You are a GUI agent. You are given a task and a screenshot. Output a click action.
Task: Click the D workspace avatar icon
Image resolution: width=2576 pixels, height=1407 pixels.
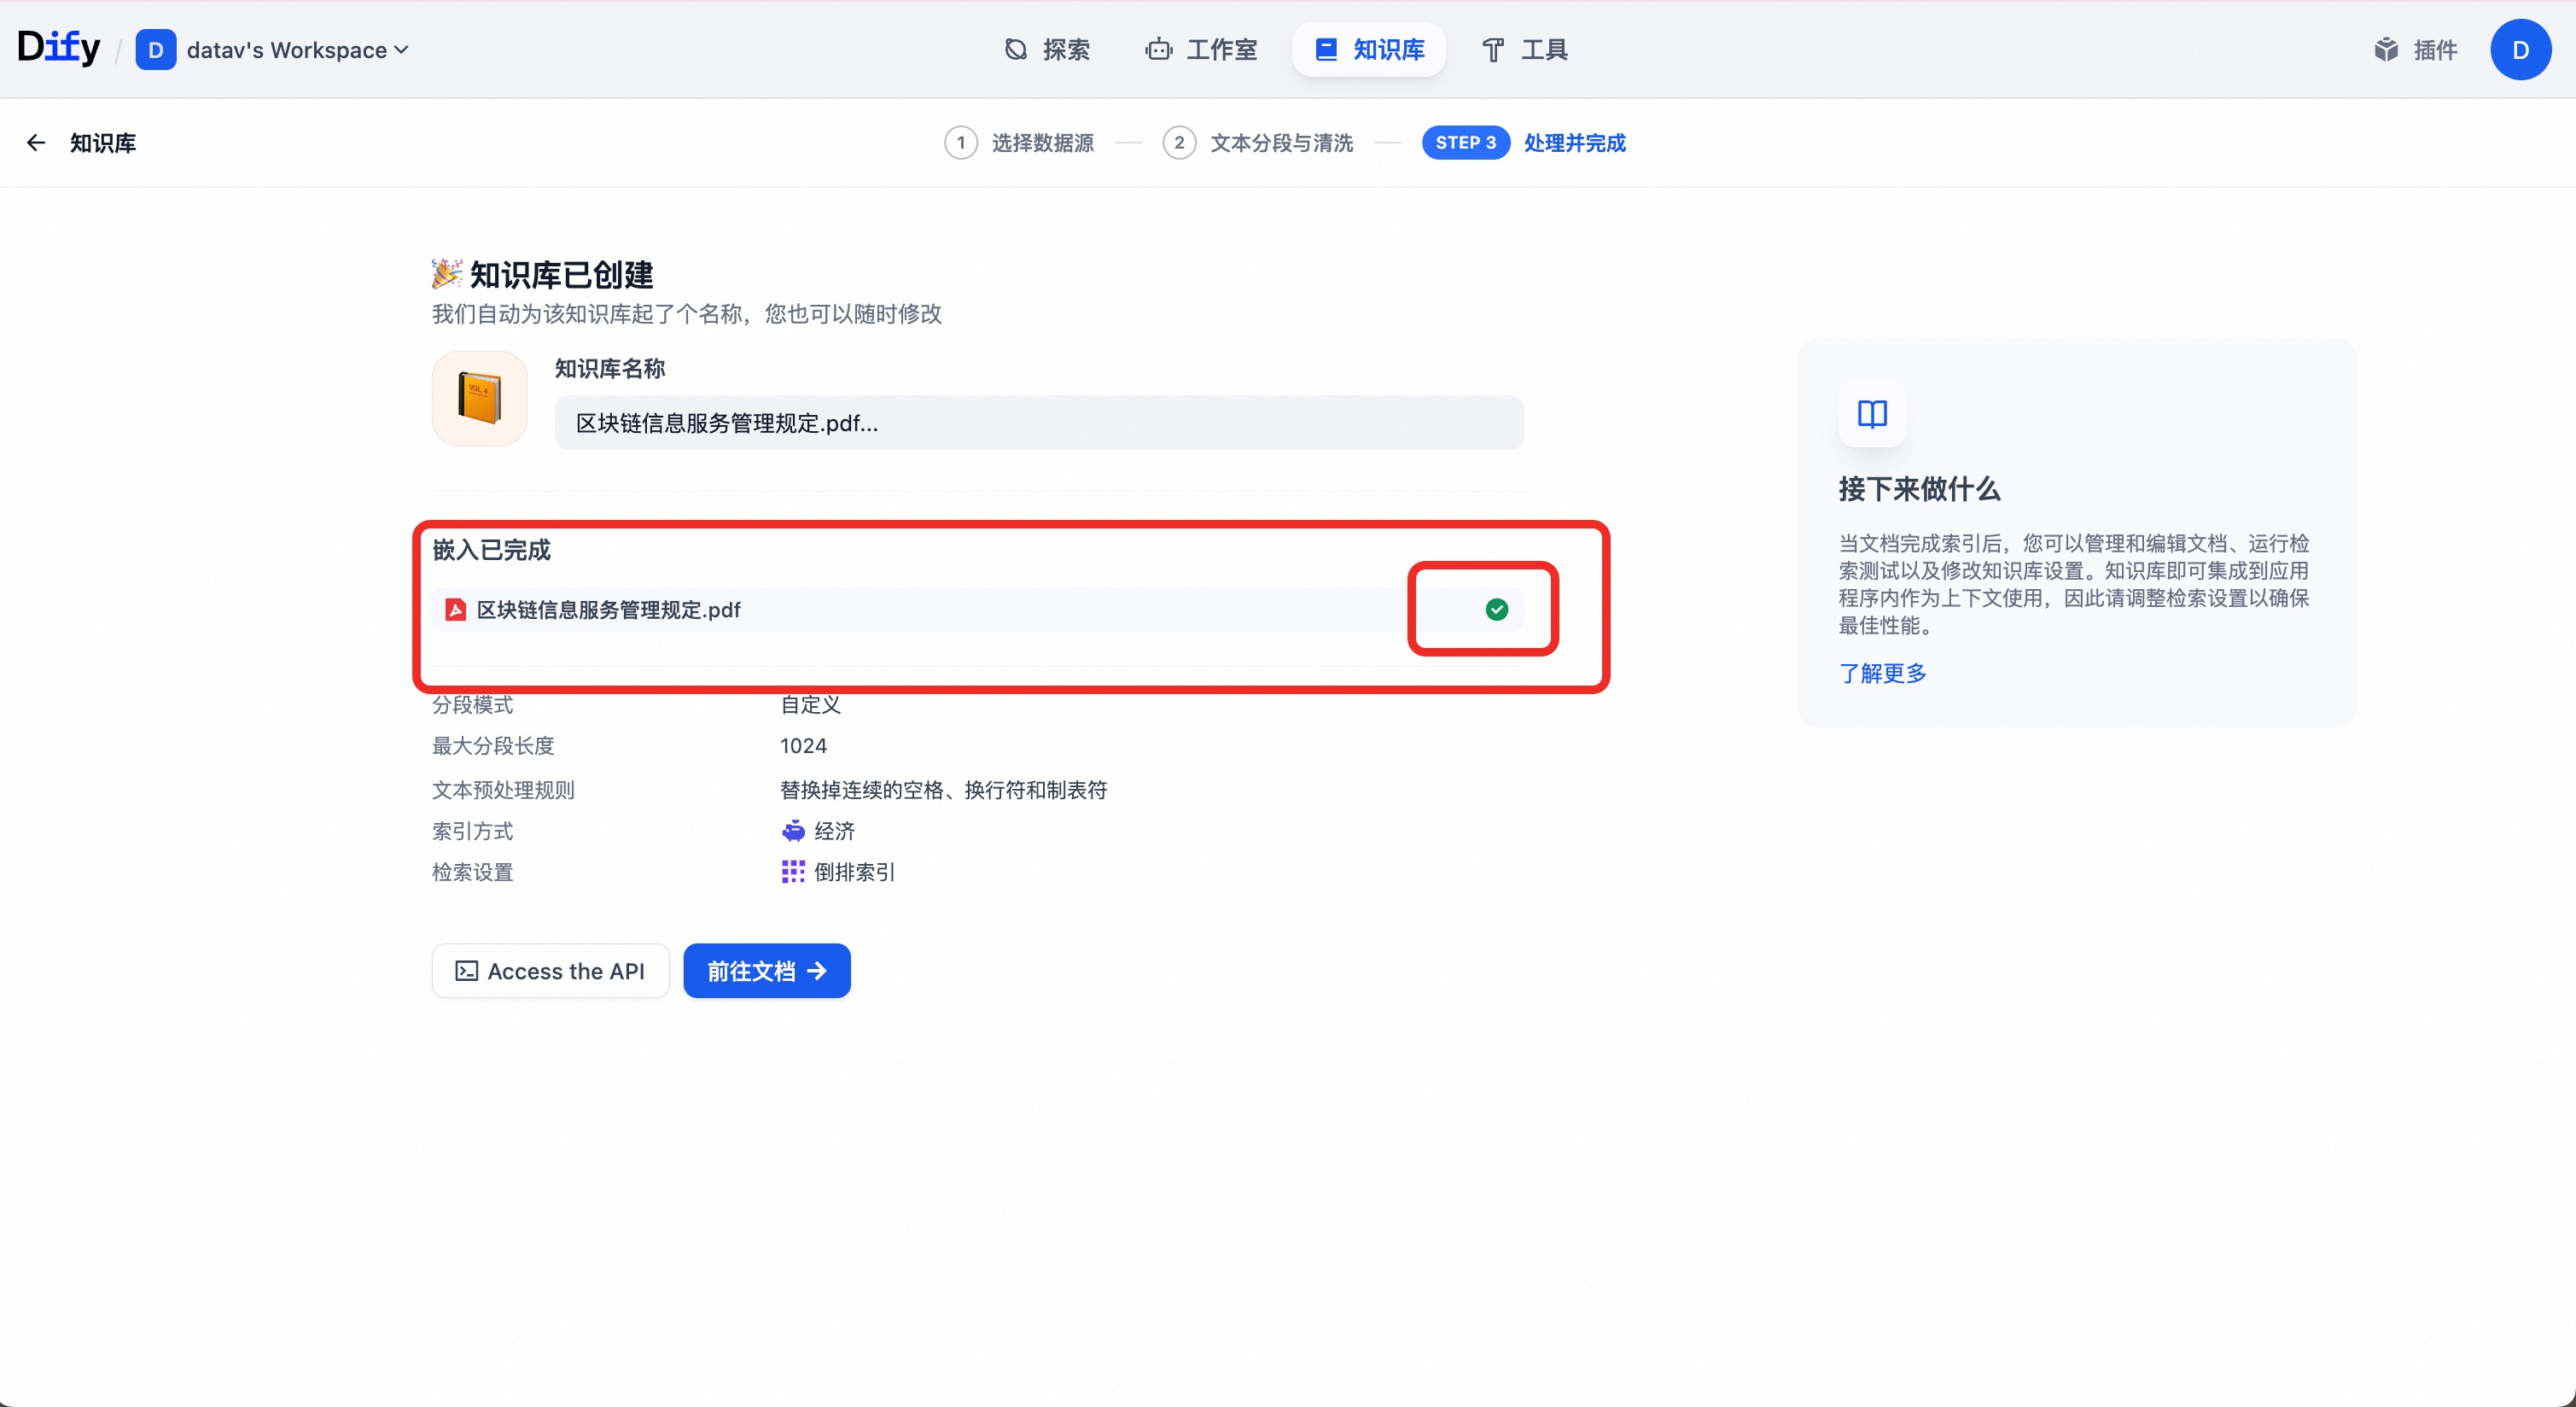155,50
